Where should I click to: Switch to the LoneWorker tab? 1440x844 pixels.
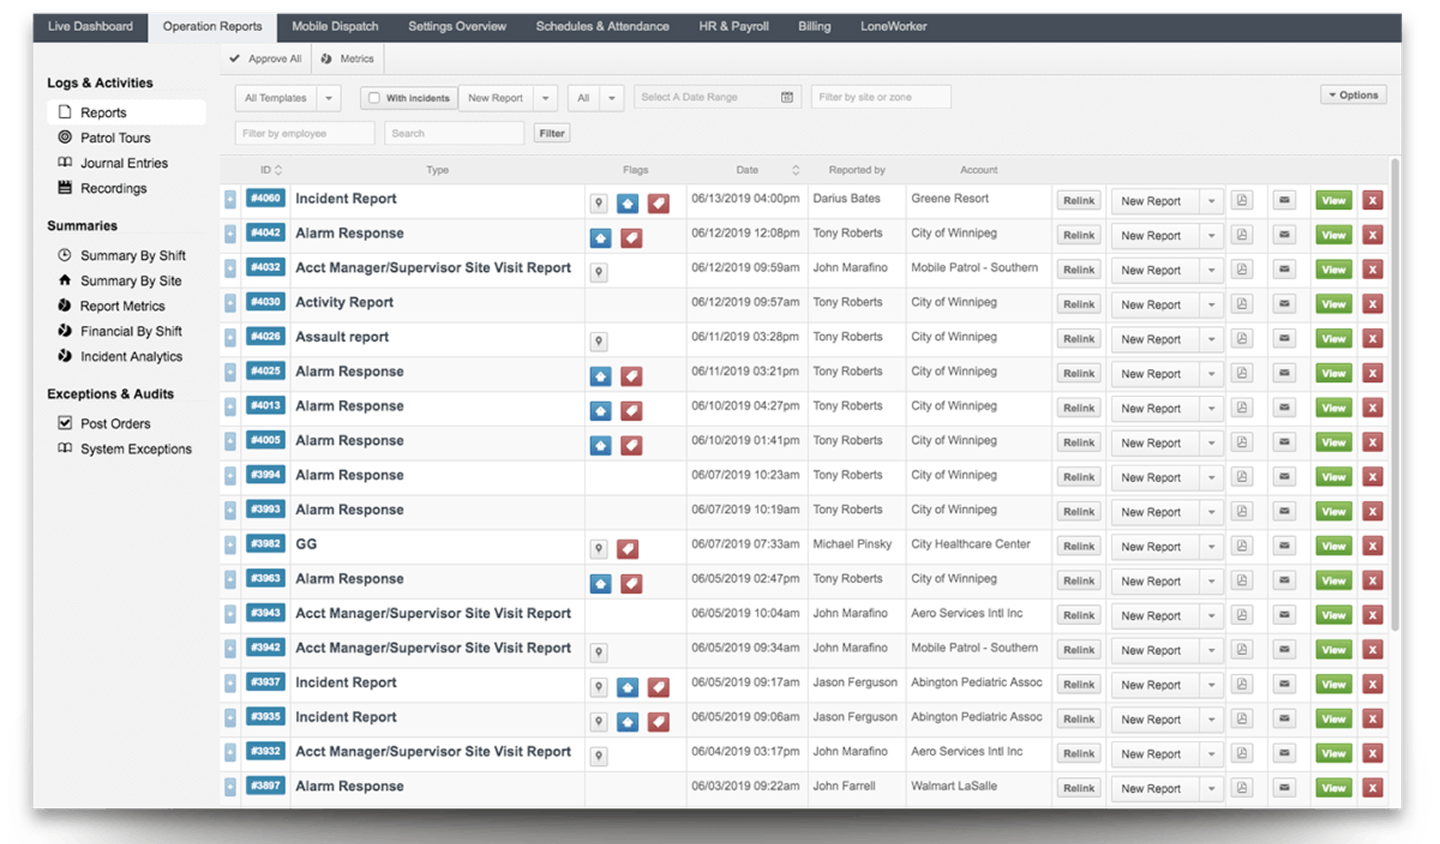click(x=893, y=26)
